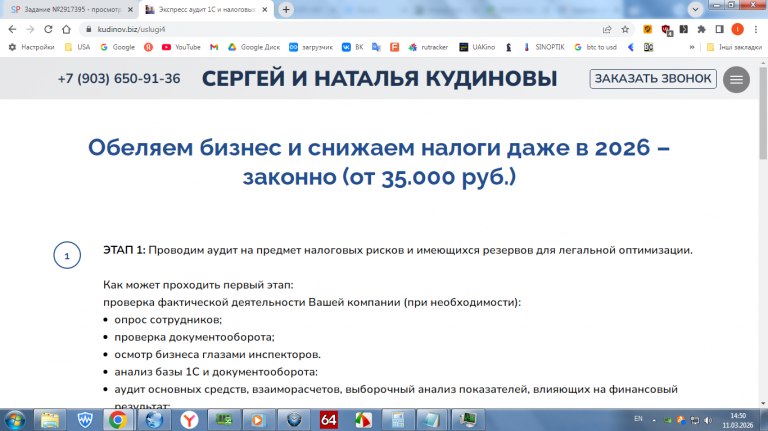
Task: Show more hidden bookmarks chevron
Action: tap(692, 47)
